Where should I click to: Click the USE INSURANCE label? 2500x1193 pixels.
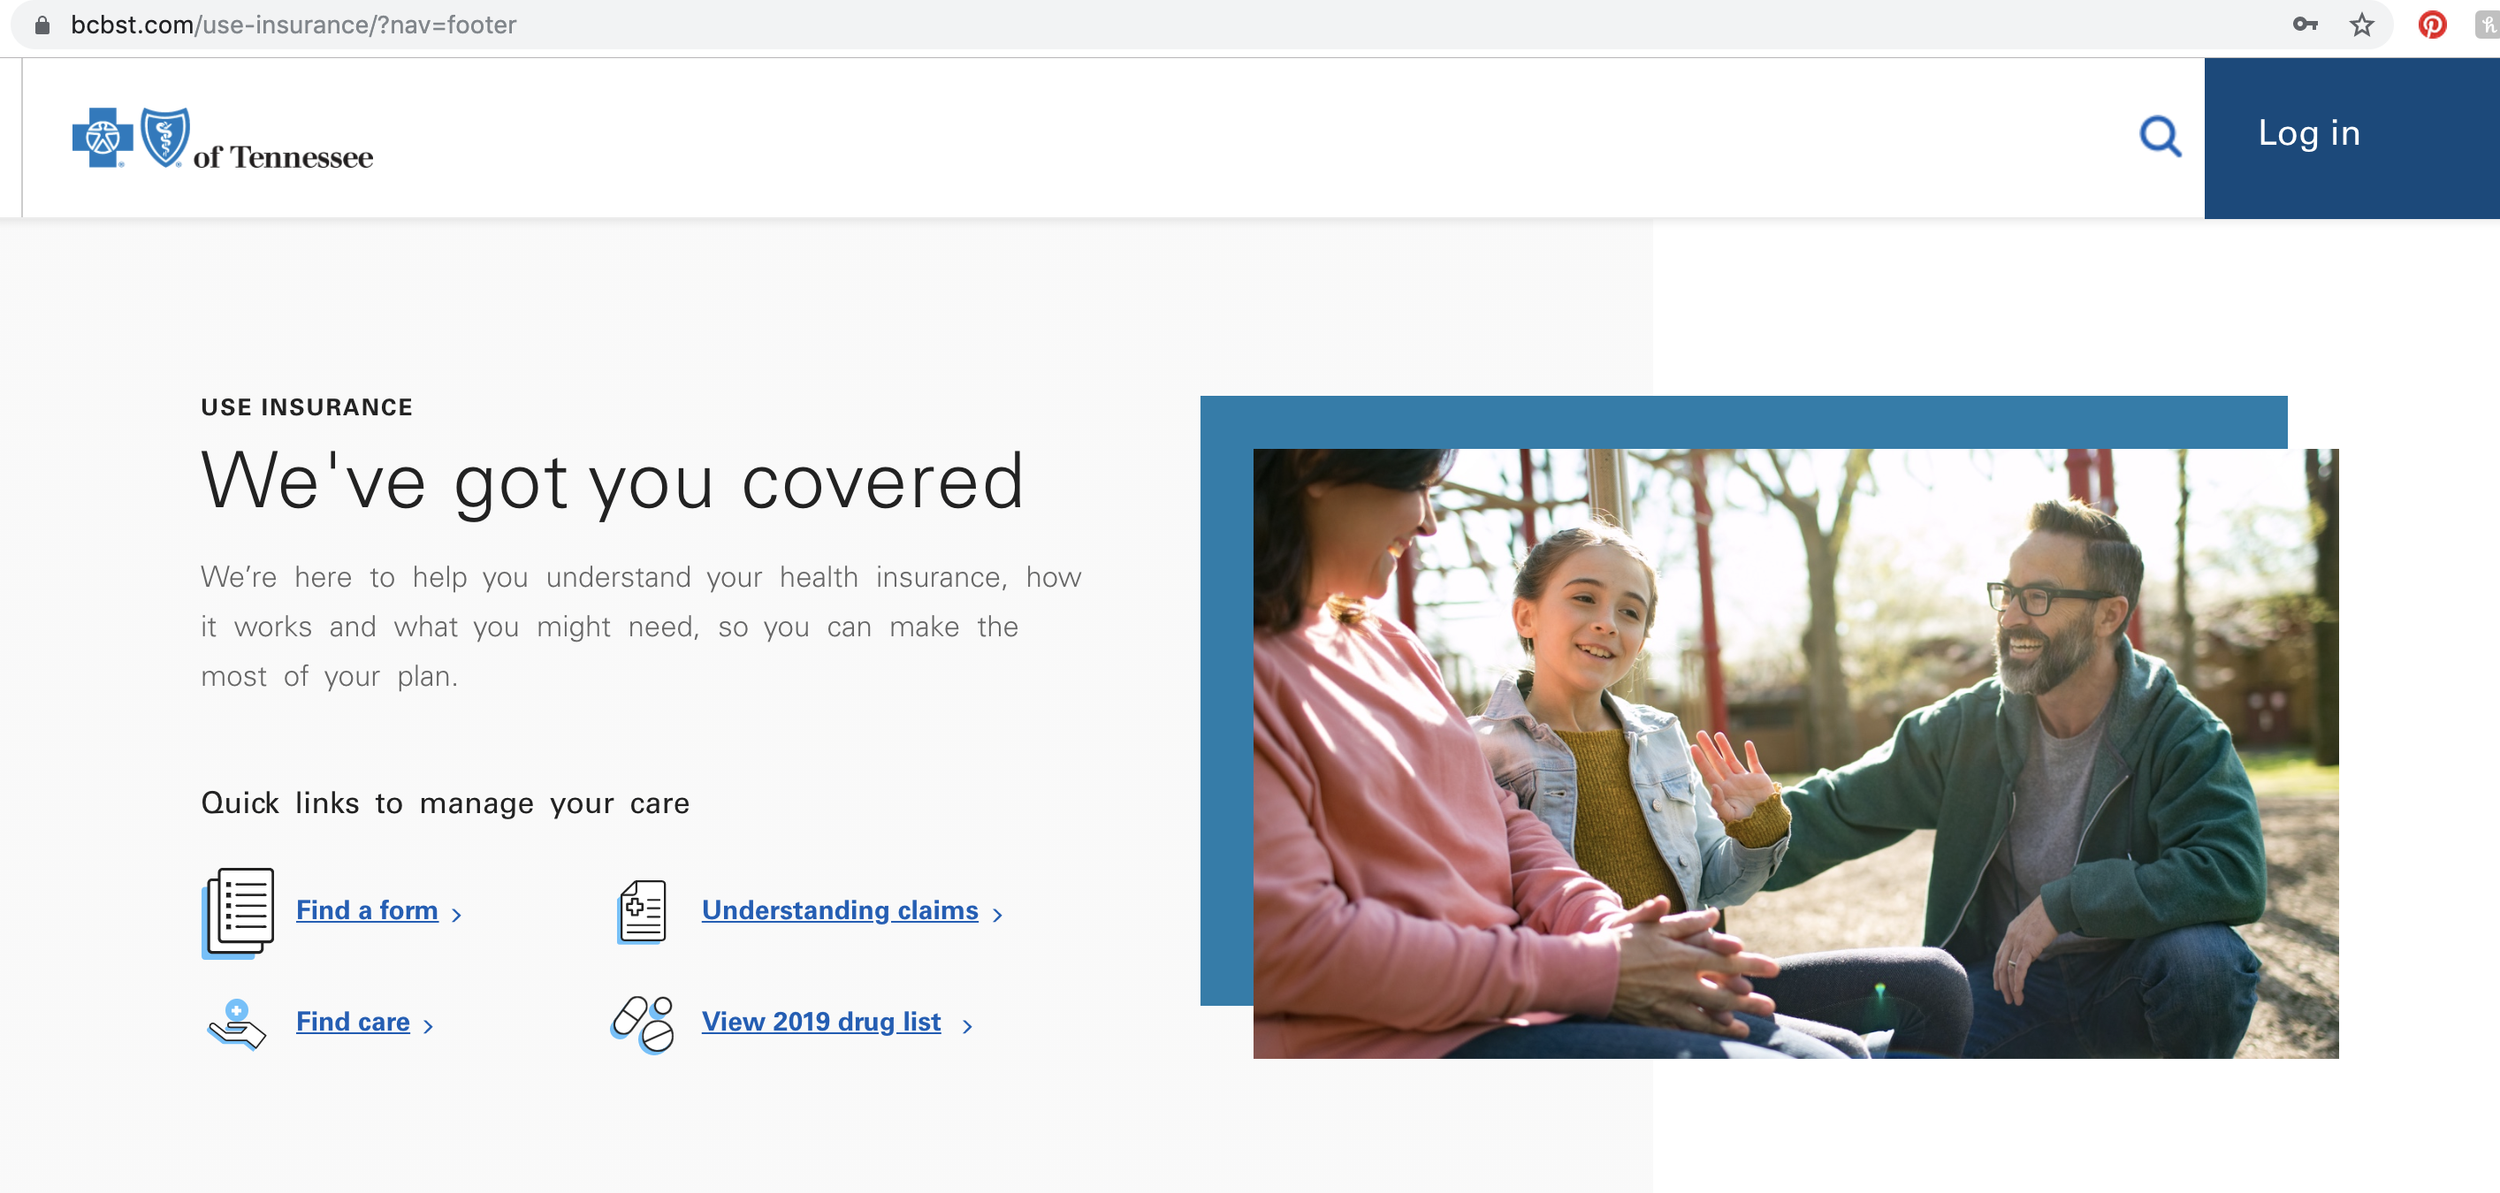click(307, 407)
